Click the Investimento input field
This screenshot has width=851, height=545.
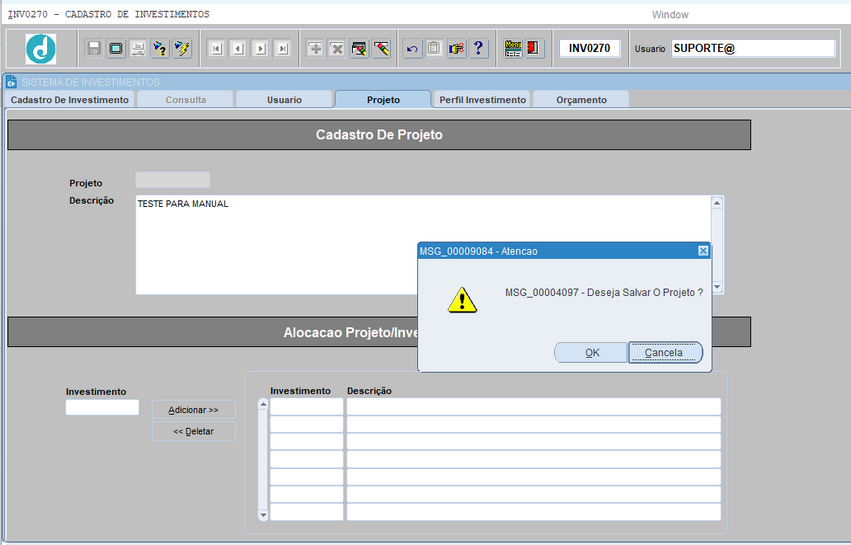[x=102, y=408]
